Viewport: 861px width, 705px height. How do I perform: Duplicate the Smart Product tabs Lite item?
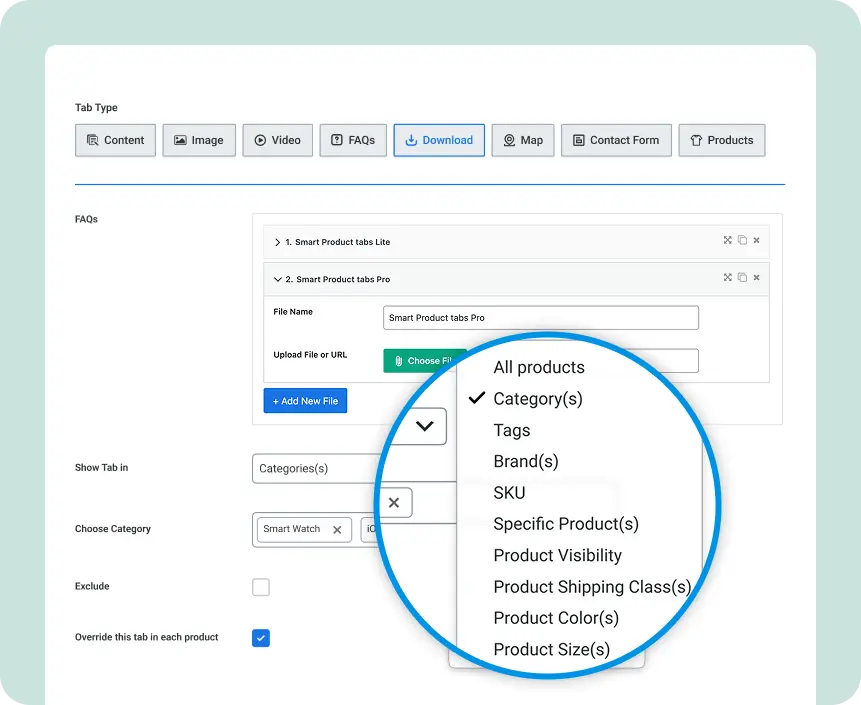[742, 241]
